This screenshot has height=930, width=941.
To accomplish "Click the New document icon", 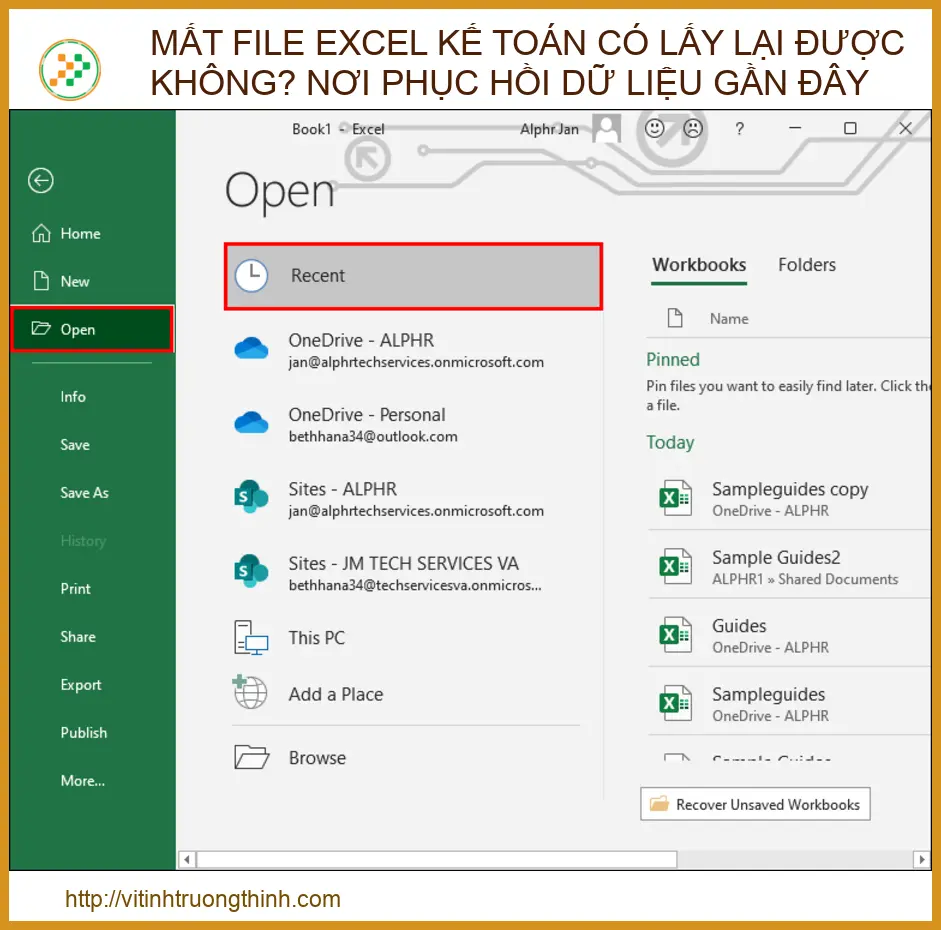I will point(41,281).
